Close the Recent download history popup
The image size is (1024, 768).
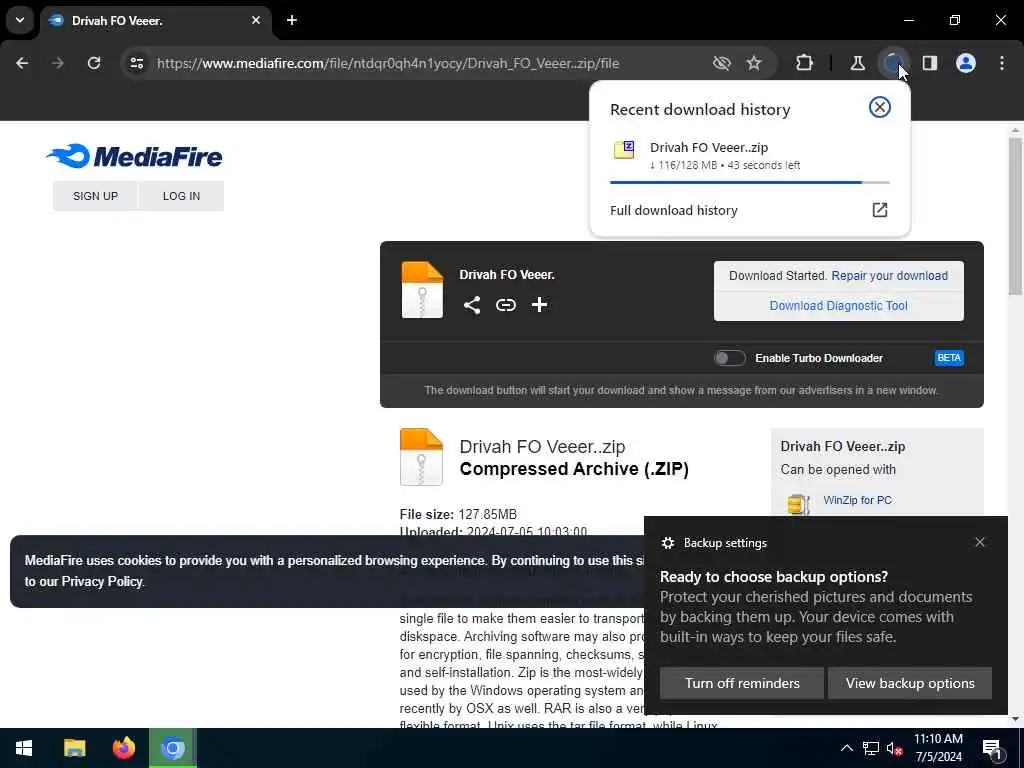(x=880, y=107)
